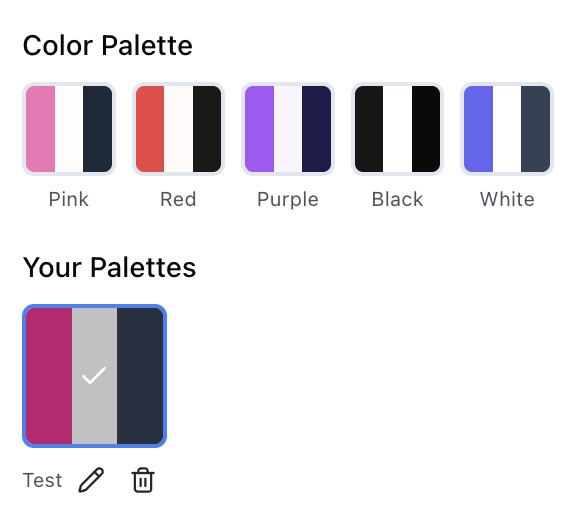Viewport: 578px width, 522px height.
Task: Click dark navy stripe of Test palette
Action: (x=140, y=376)
